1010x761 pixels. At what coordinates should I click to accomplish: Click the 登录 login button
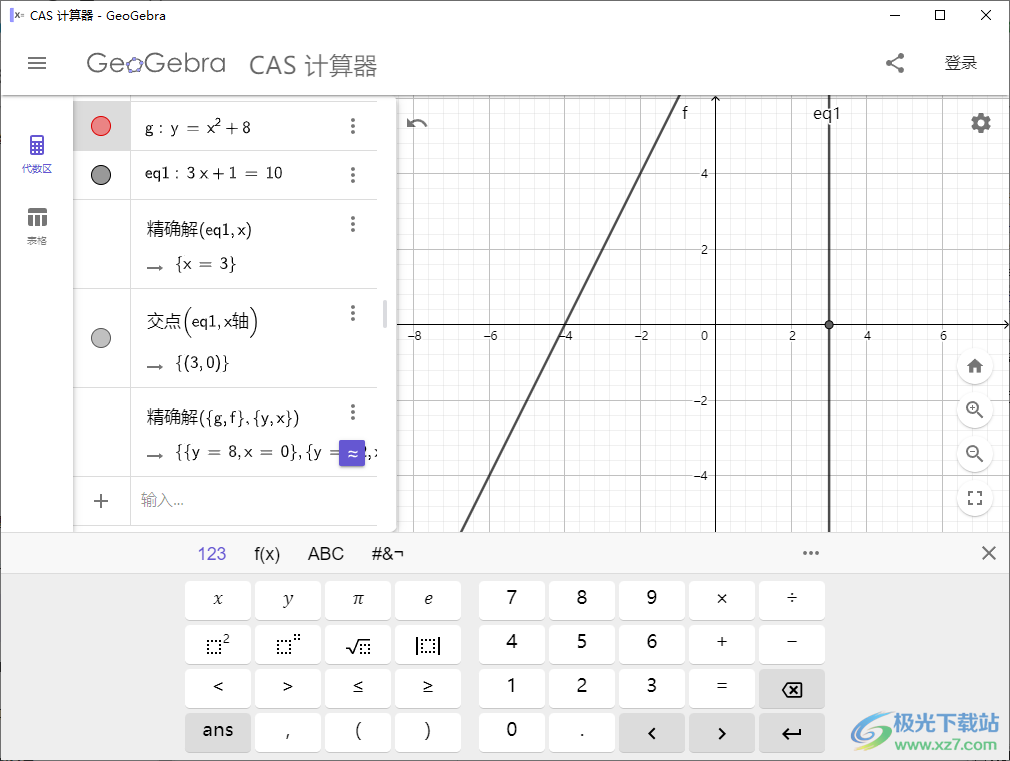click(961, 62)
